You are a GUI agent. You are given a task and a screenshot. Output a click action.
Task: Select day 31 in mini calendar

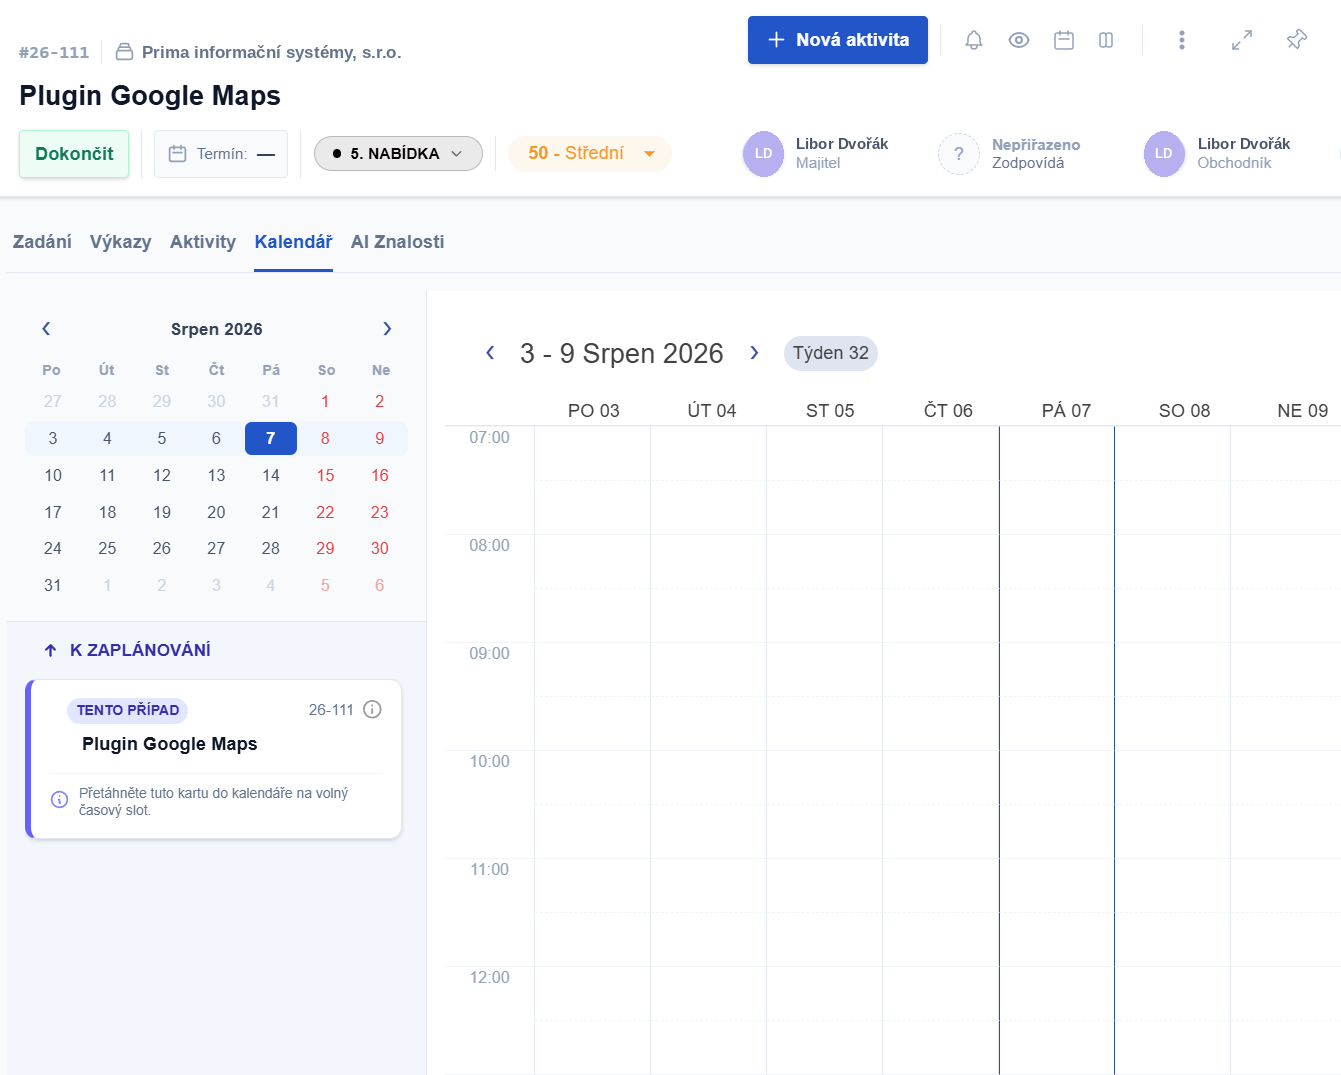tap(53, 585)
